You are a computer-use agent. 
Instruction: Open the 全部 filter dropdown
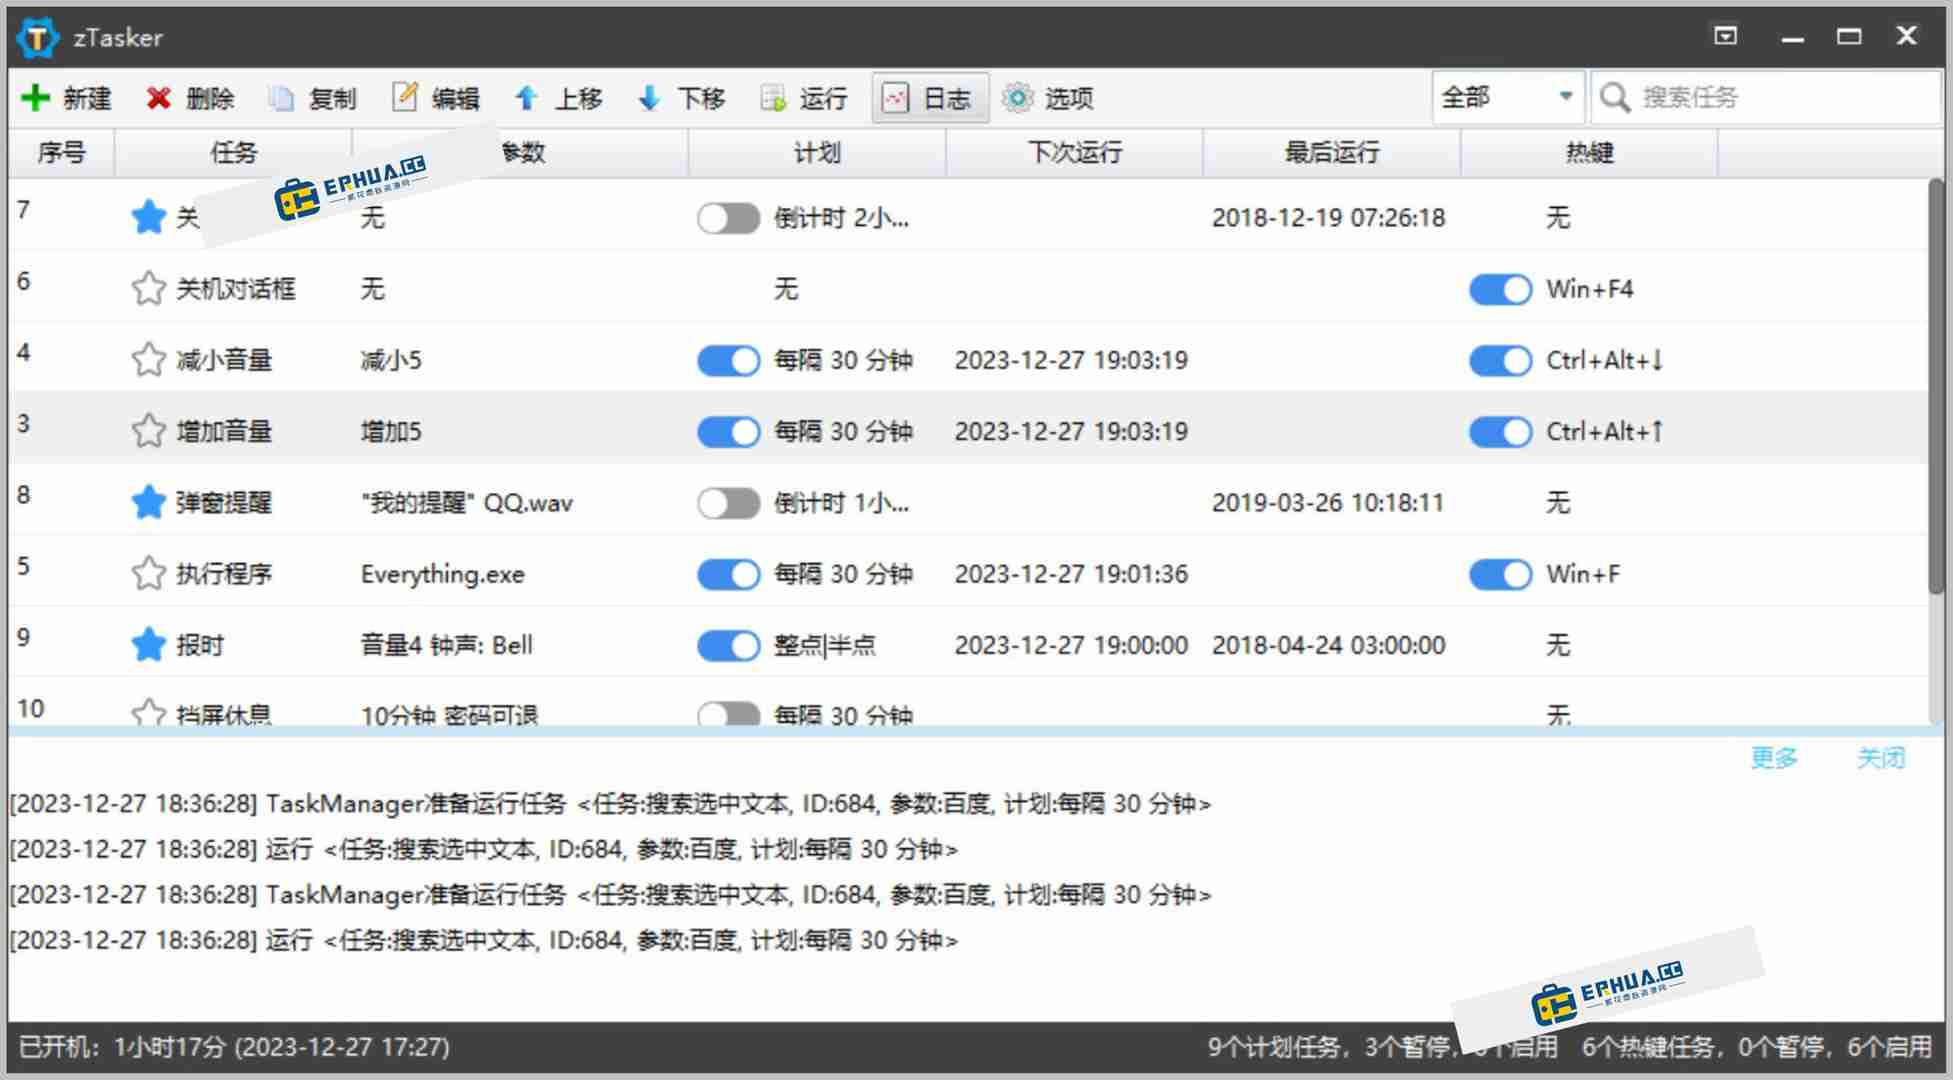pos(1506,97)
